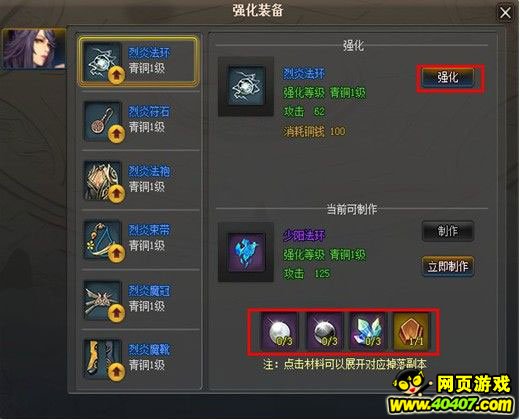The width and height of the screenshot is (520, 420).
Task: Click the 少阳法环 craftable item thumbnail
Action: click(x=246, y=252)
